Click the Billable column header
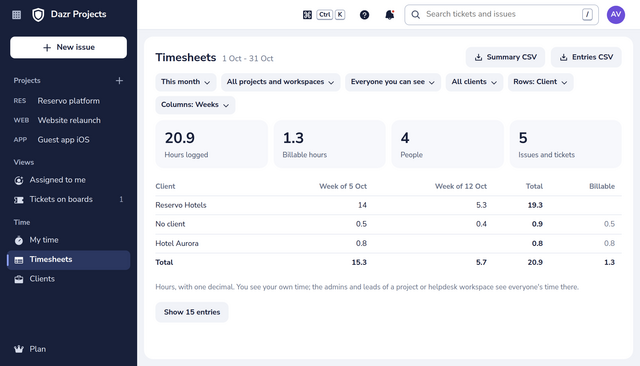Viewport: 640px width, 366px height. point(602,186)
